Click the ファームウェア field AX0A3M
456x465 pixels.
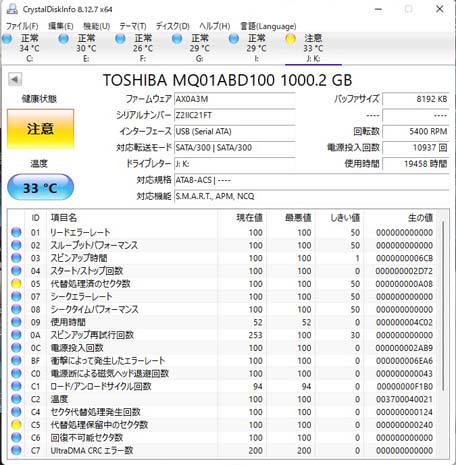click(235, 99)
